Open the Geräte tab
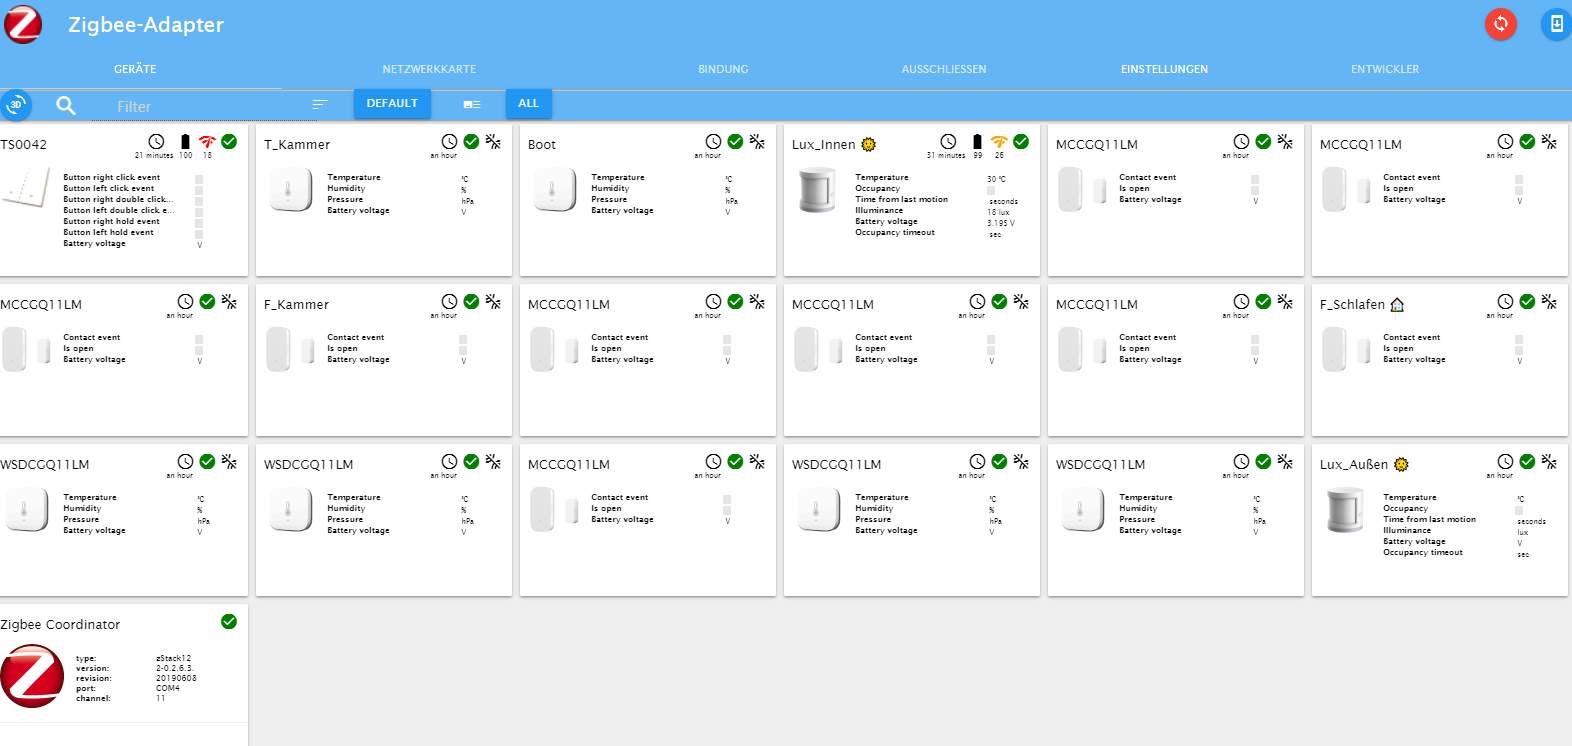1572x746 pixels. click(x=135, y=69)
